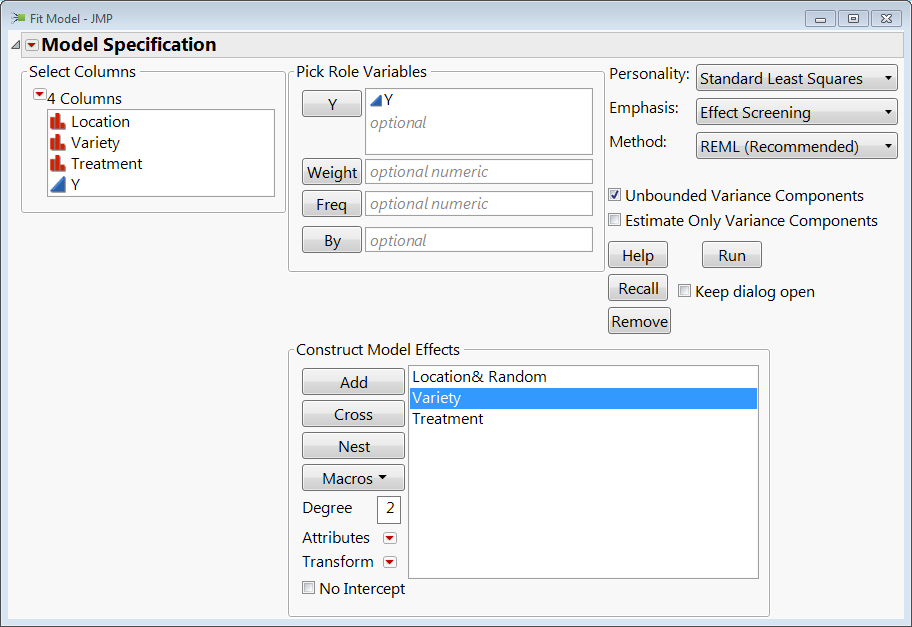The height and width of the screenshot is (627, 912).
Task: Tick the No Intercept checkbox
Action: pyautogui.click(x=309, y=588)
